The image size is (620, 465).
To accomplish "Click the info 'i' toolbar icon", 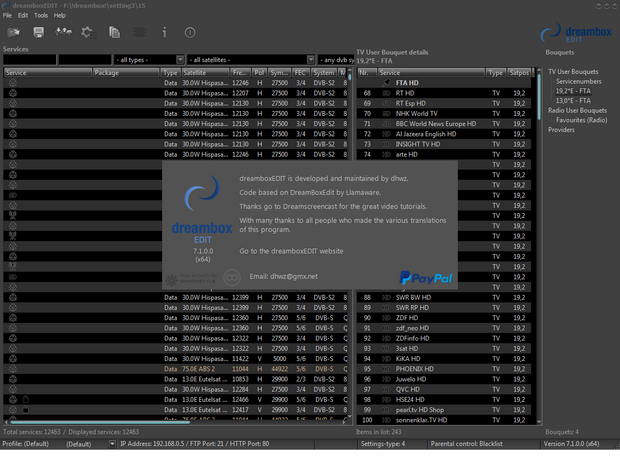I will [x=164, y=32].
